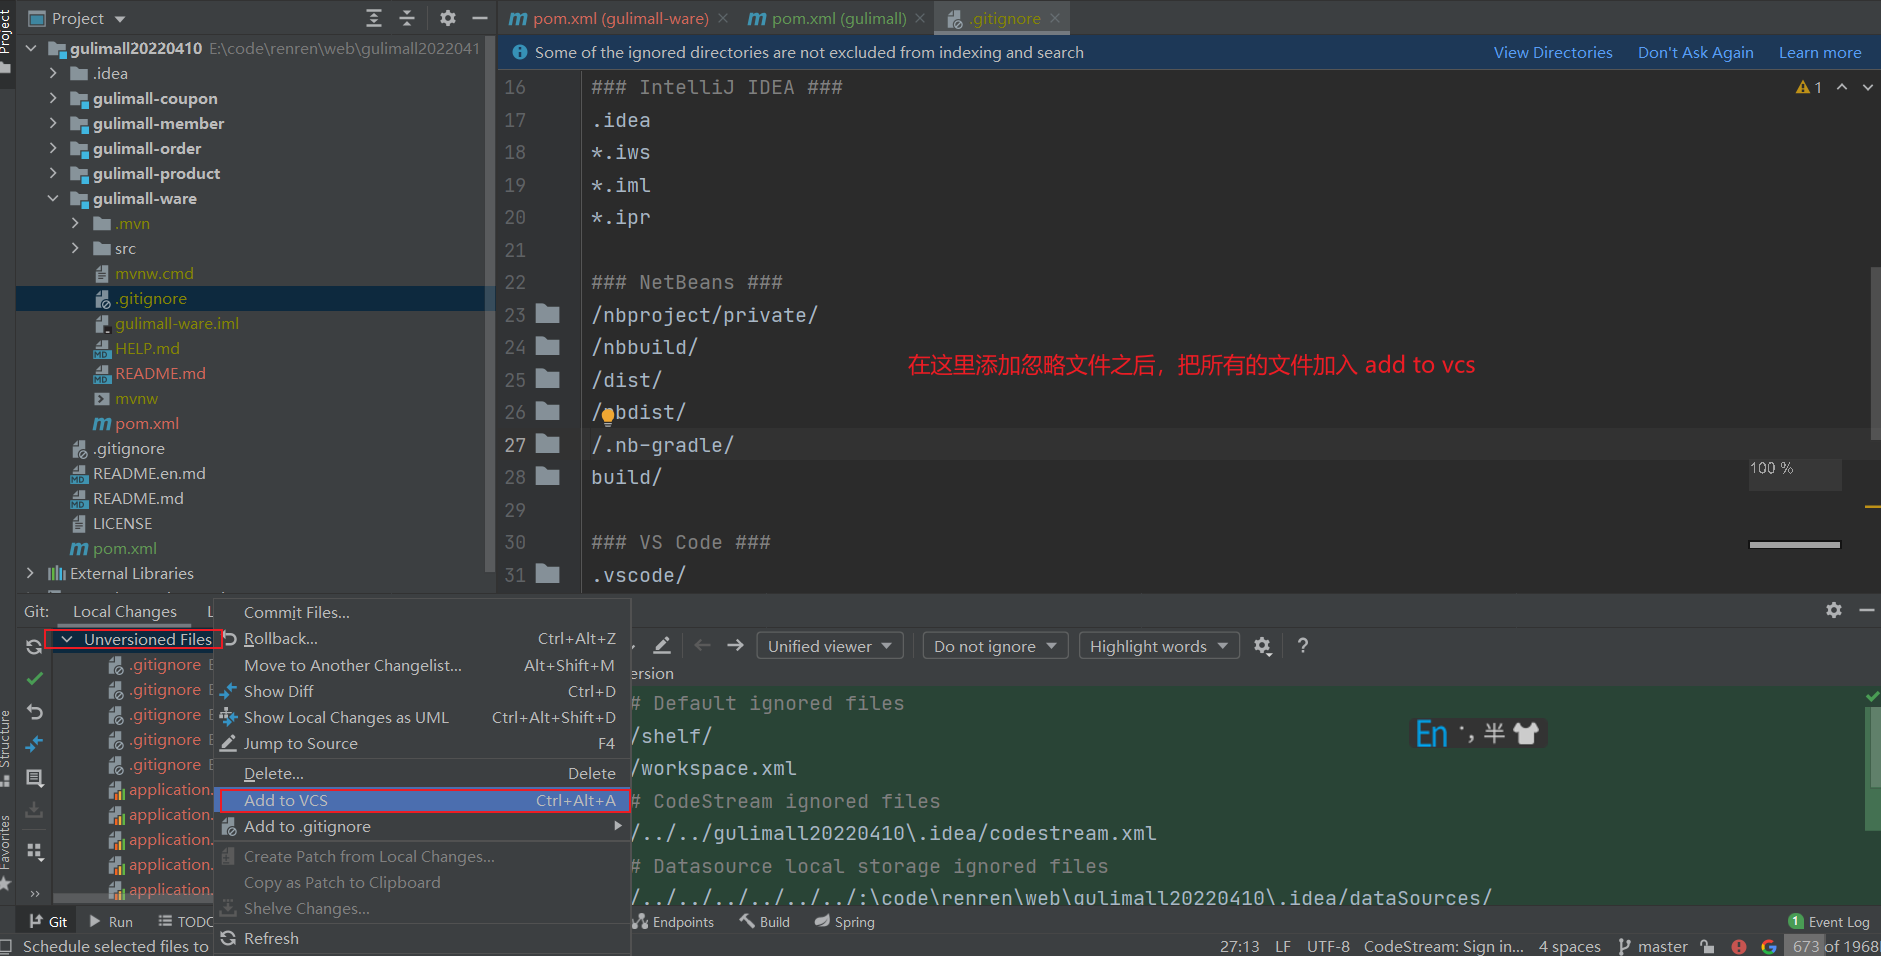The height and width of the screenshot is (956, 1881).
Task: Expand External Libraries node
Action: [30, 573]
